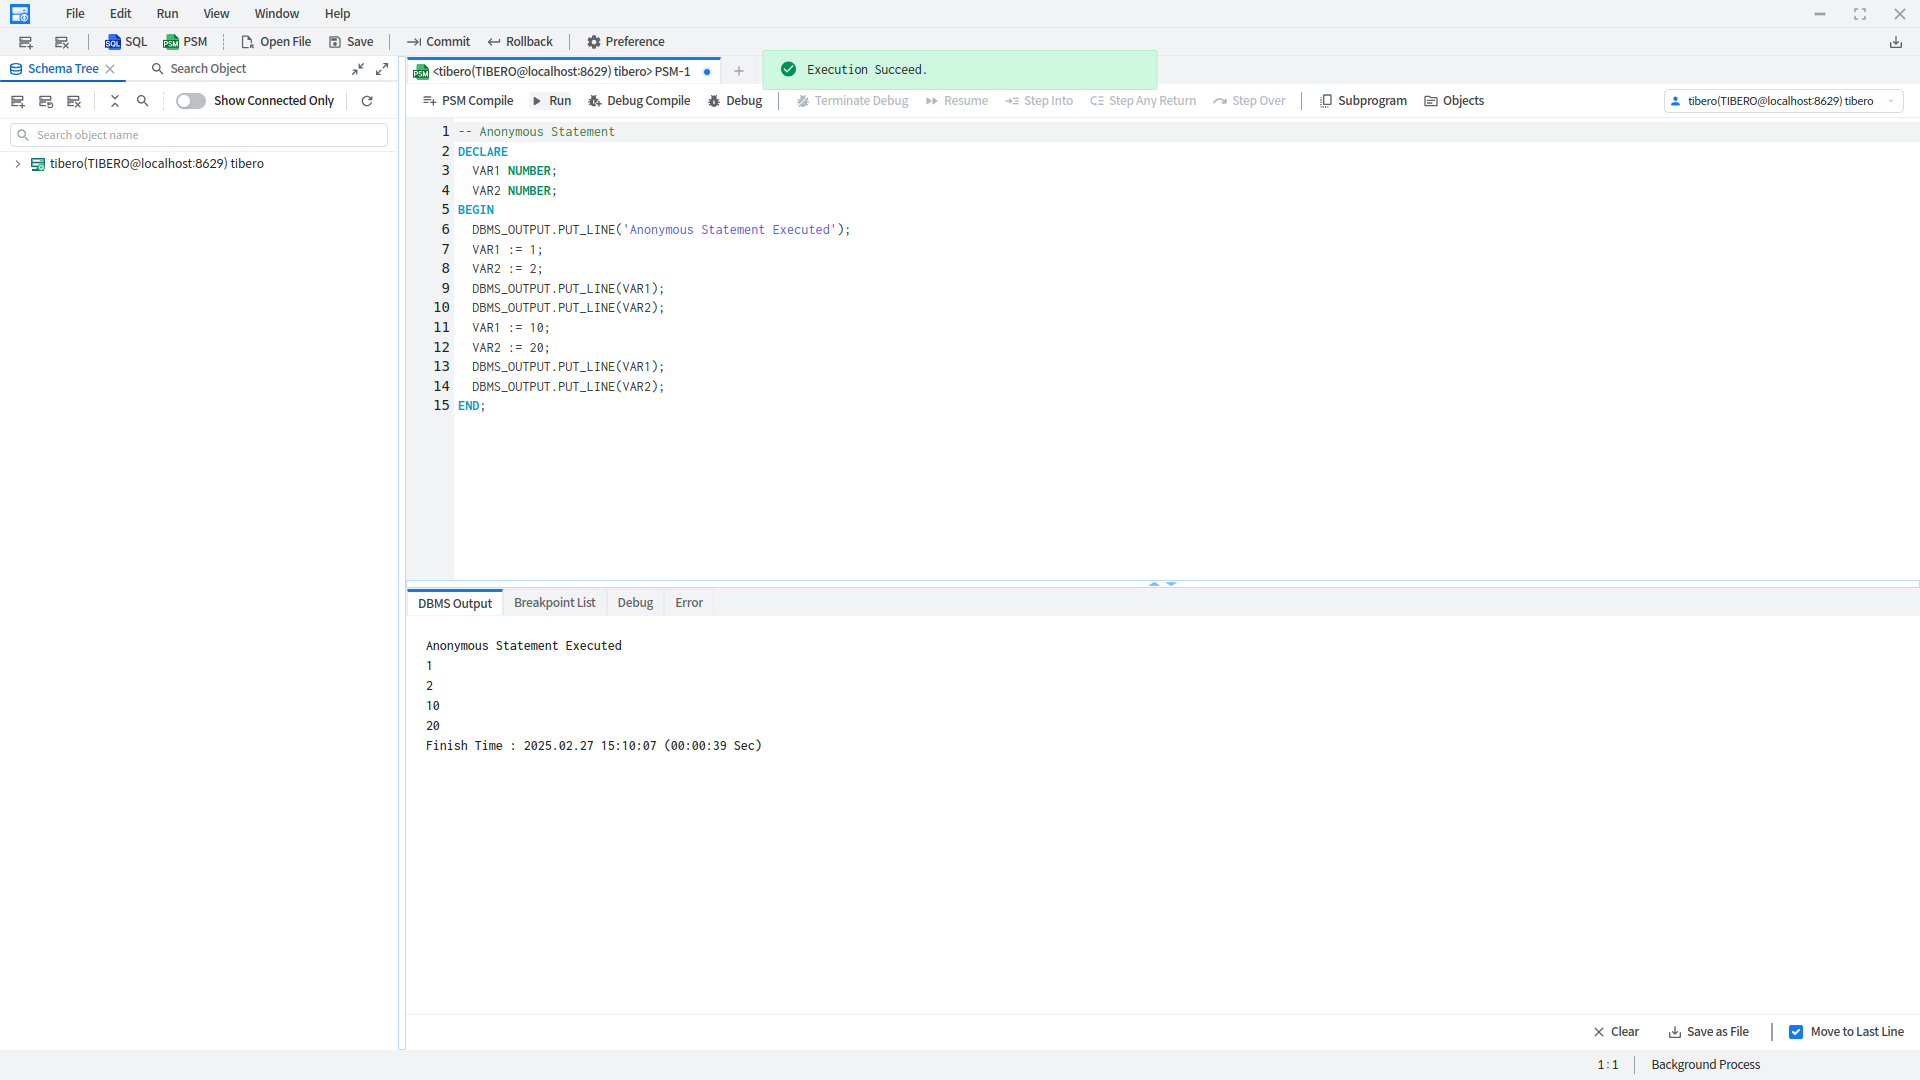Clear the DBMS output

click(1616, 1032)
